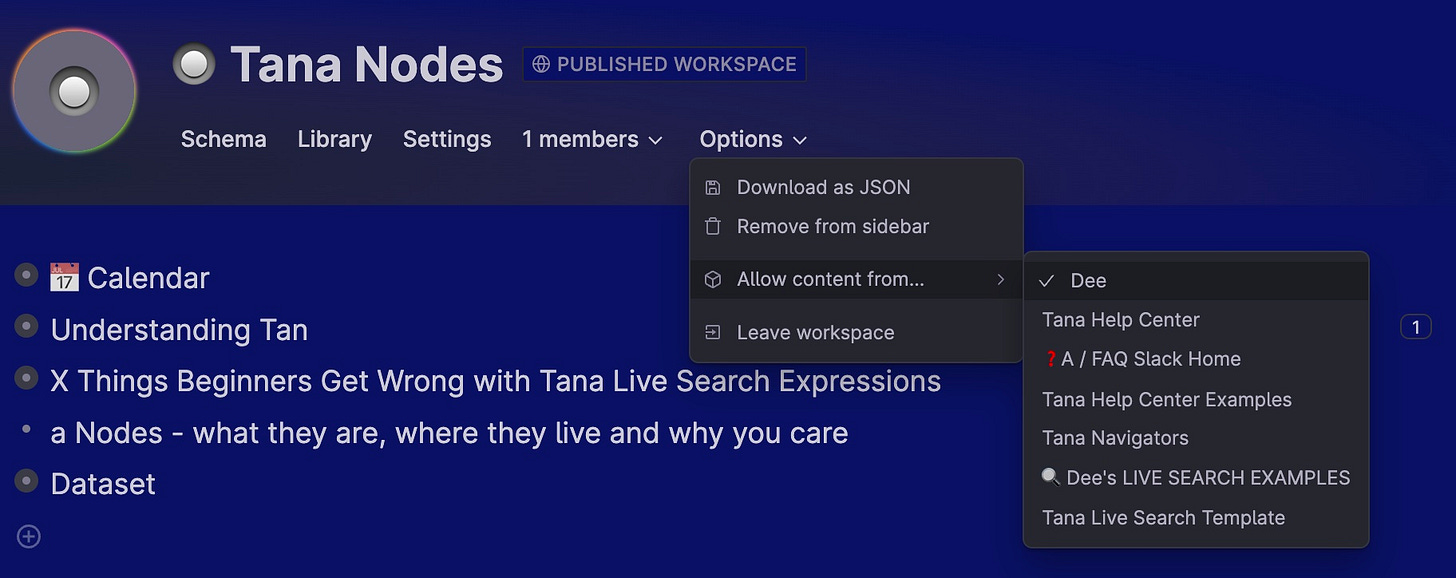This screenshot has width=1456, height=578.
Task: Open the Dataset node
Action: pos(103,484)
